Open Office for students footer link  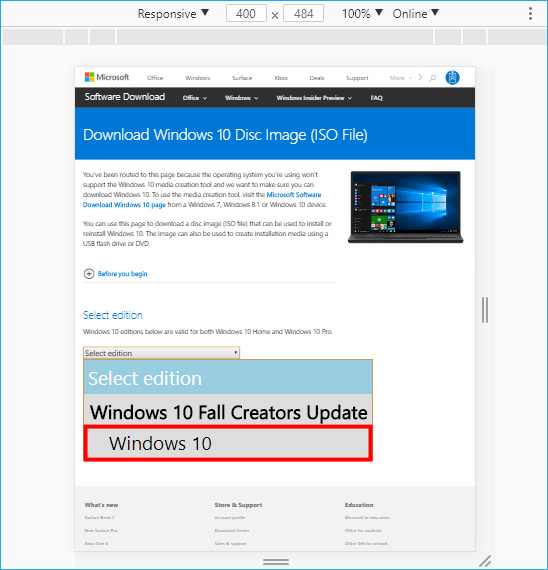pos(363,531)
